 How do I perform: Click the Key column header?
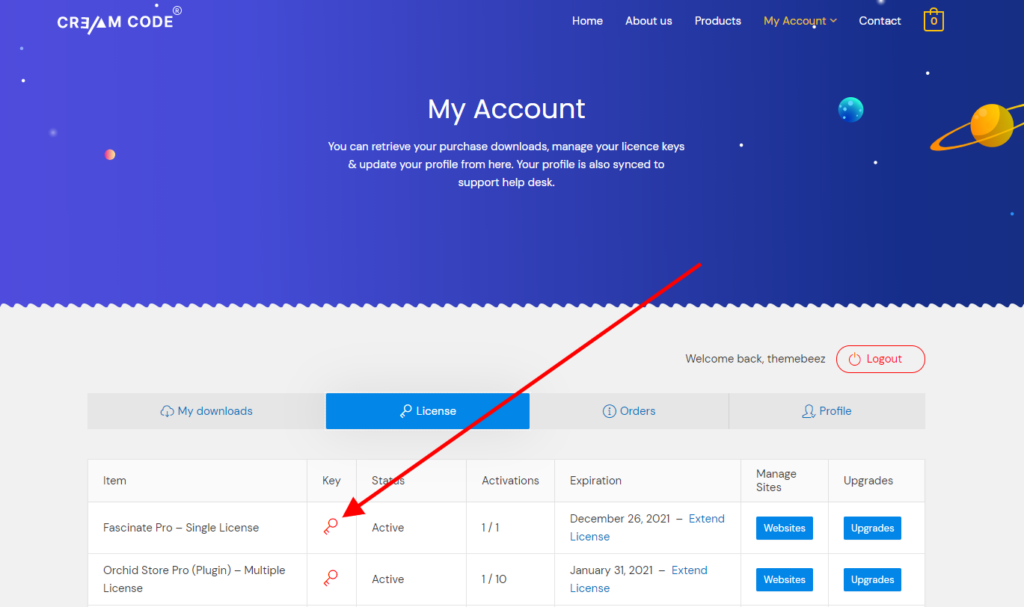[331, 480]
